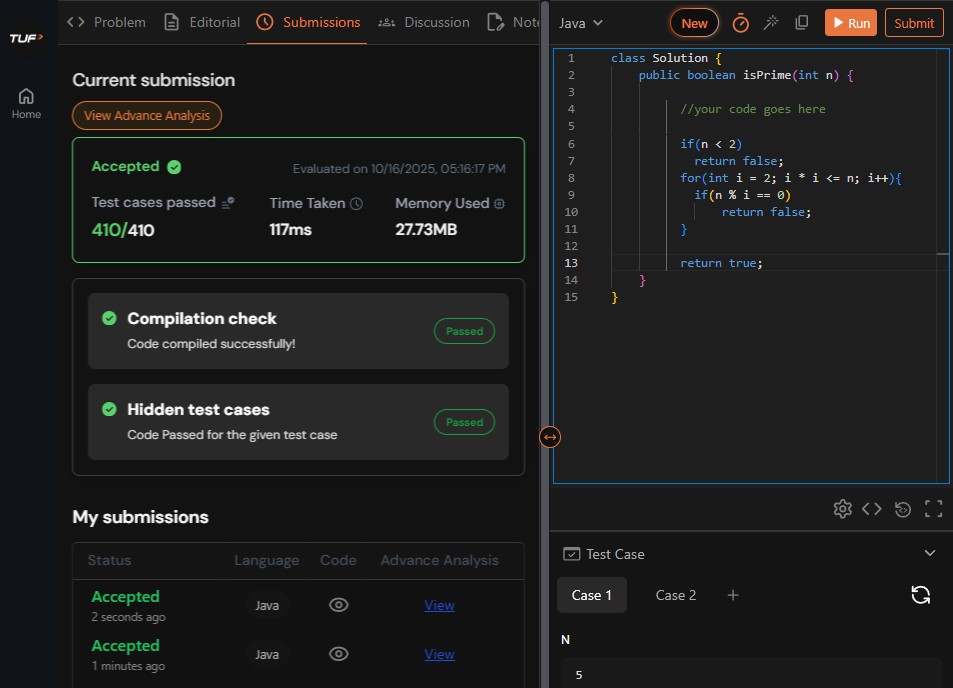Click the test cases passed info icon
953x688 pixels.
228,203
